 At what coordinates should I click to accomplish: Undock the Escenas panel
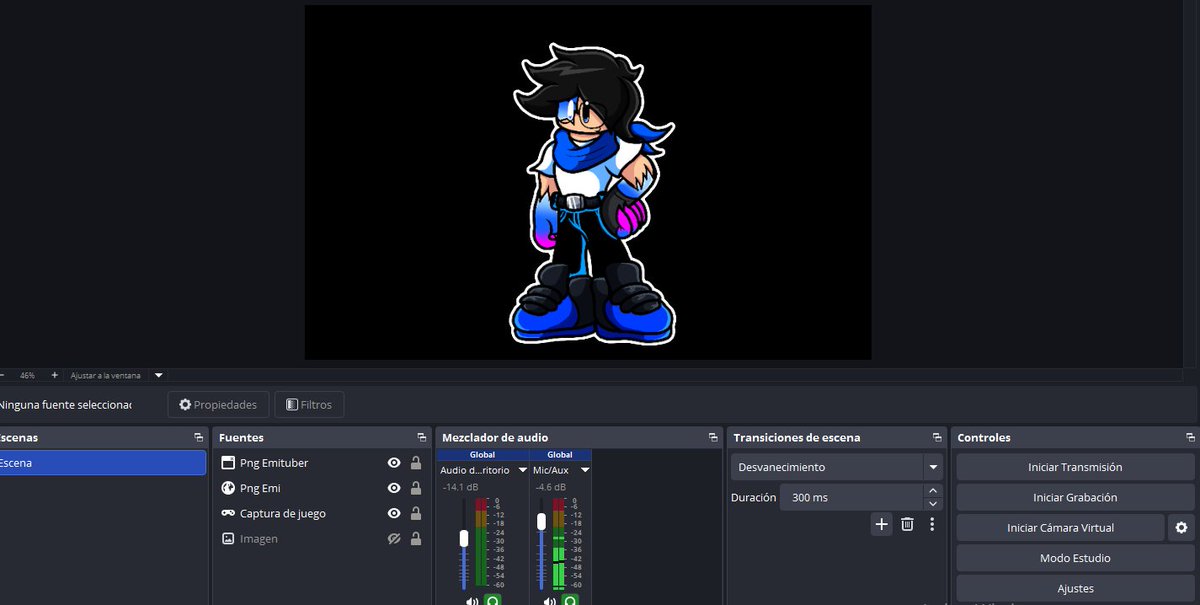click(198, 438)
